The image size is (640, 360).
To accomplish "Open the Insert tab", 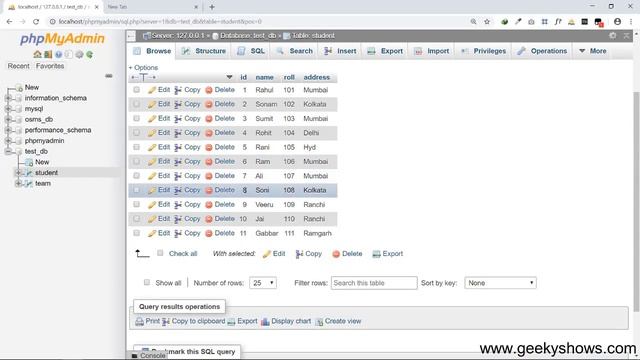I will [340, 51].
